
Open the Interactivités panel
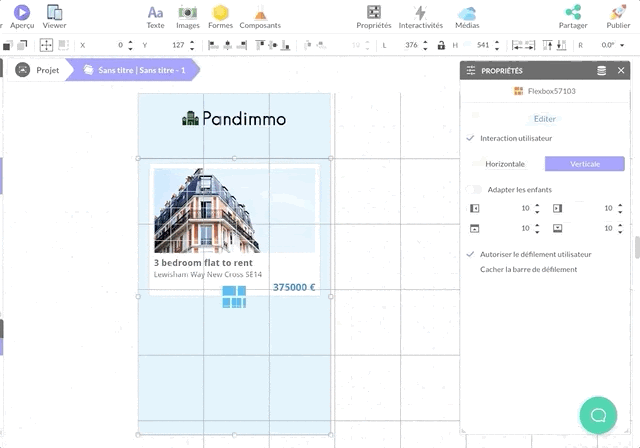pos(420,15)
